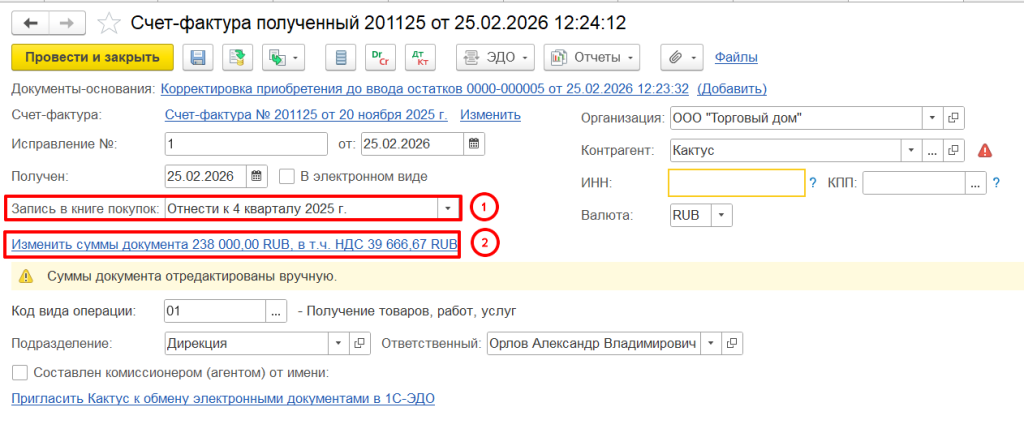Go back with the left arrow button
The height and width of the screenshot is (433, 1024).
[x=31, y=23]
